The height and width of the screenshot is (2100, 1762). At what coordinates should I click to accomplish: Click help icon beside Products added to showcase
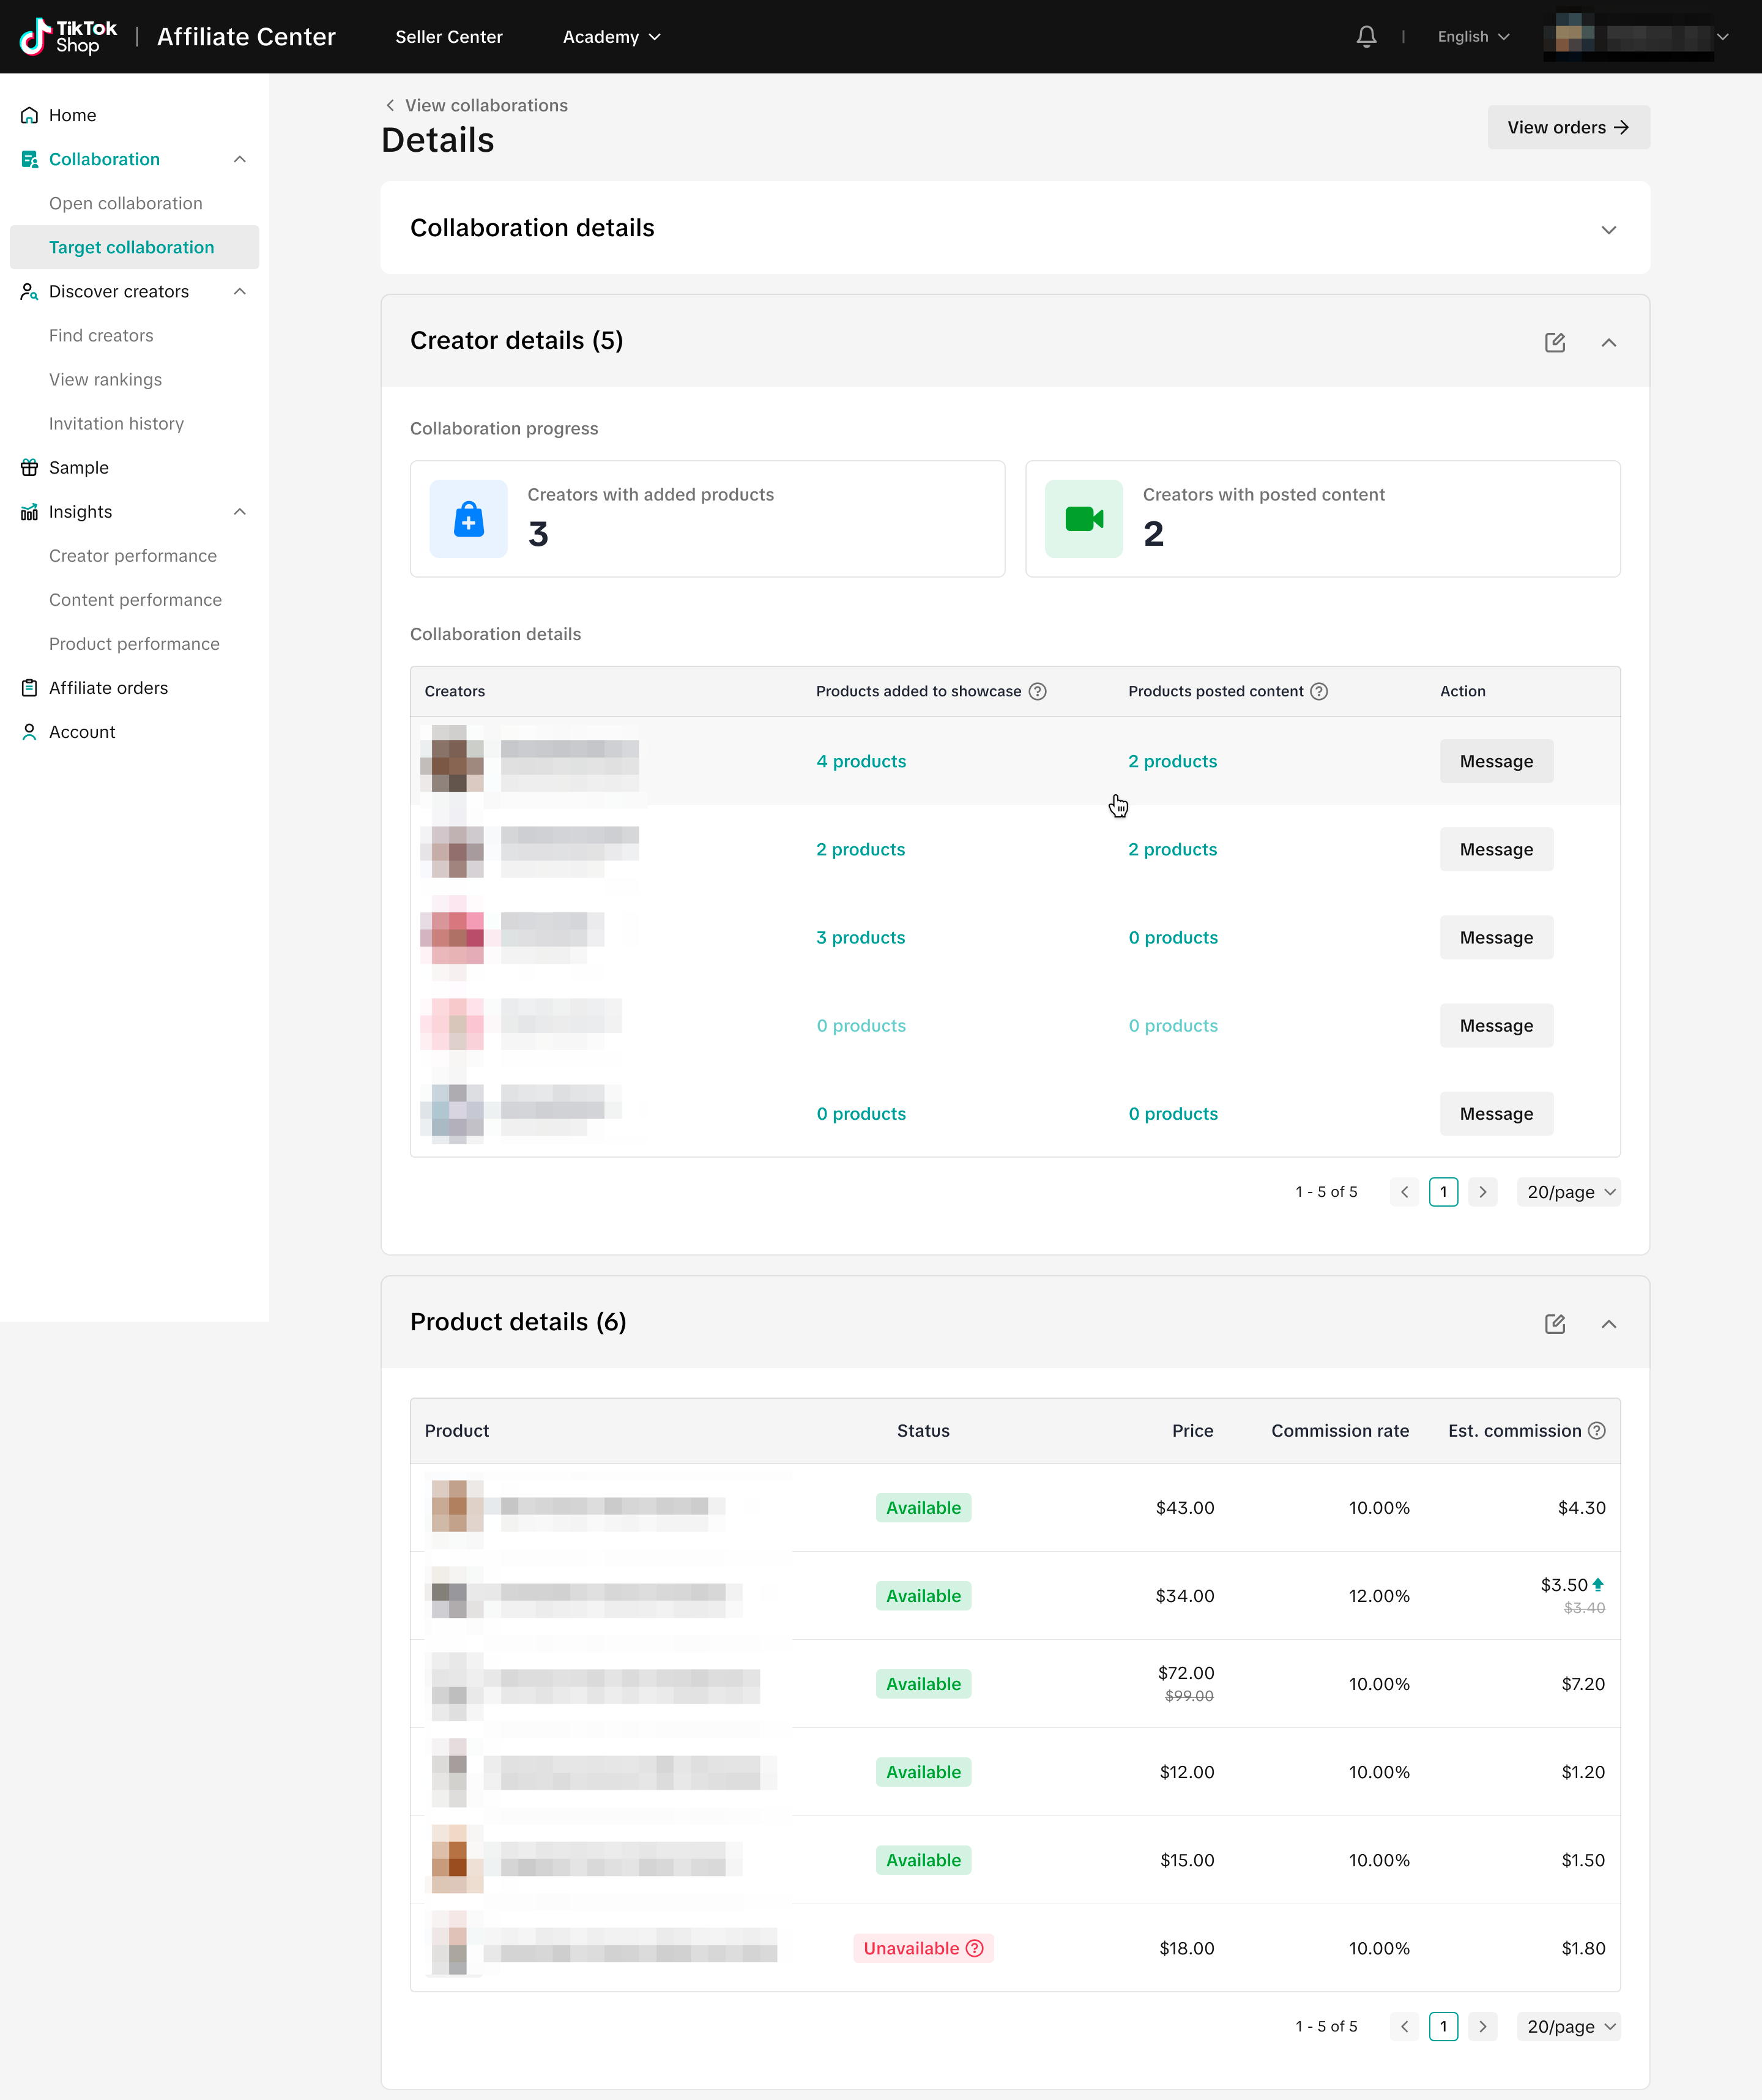pos(1038,691)
